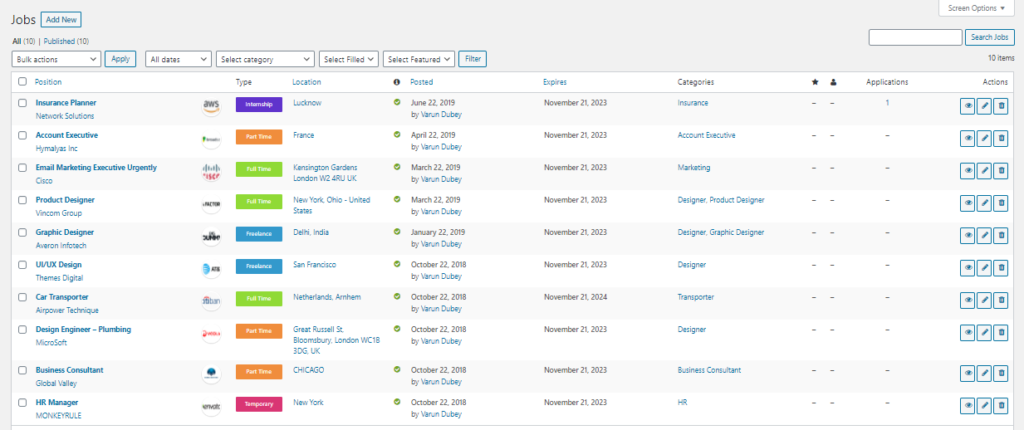Click the Add New job button
The height and width of the screenshot is (430, 1024).
click(61, 20)
